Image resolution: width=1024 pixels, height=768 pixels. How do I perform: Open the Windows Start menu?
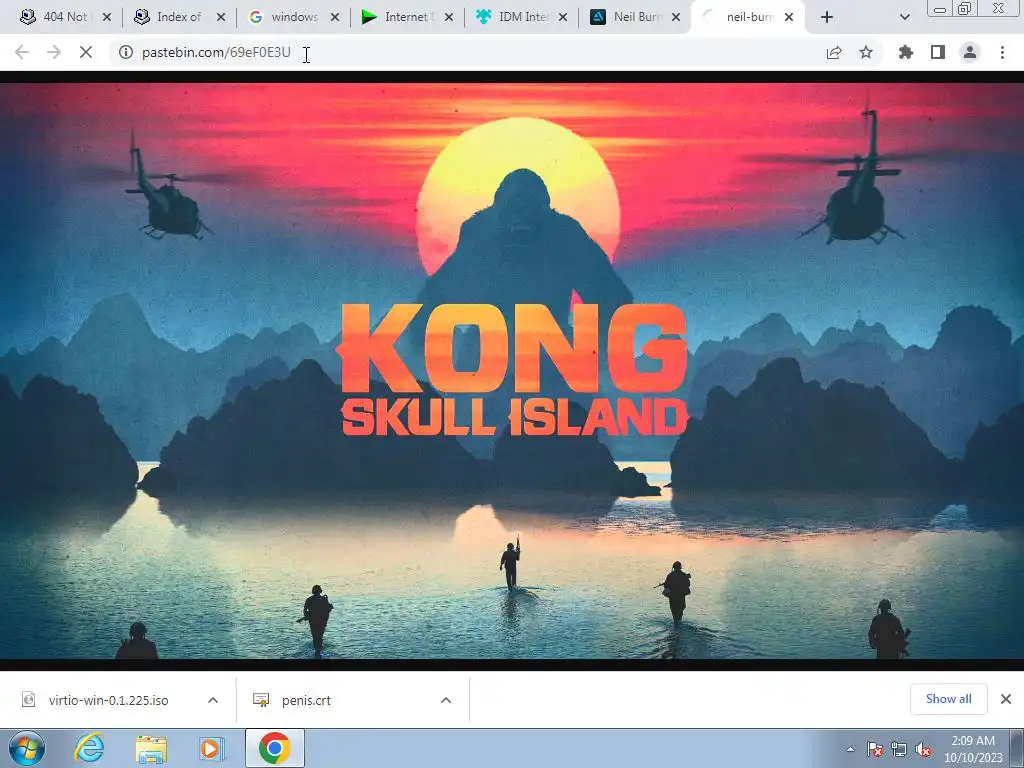[27, 748]
